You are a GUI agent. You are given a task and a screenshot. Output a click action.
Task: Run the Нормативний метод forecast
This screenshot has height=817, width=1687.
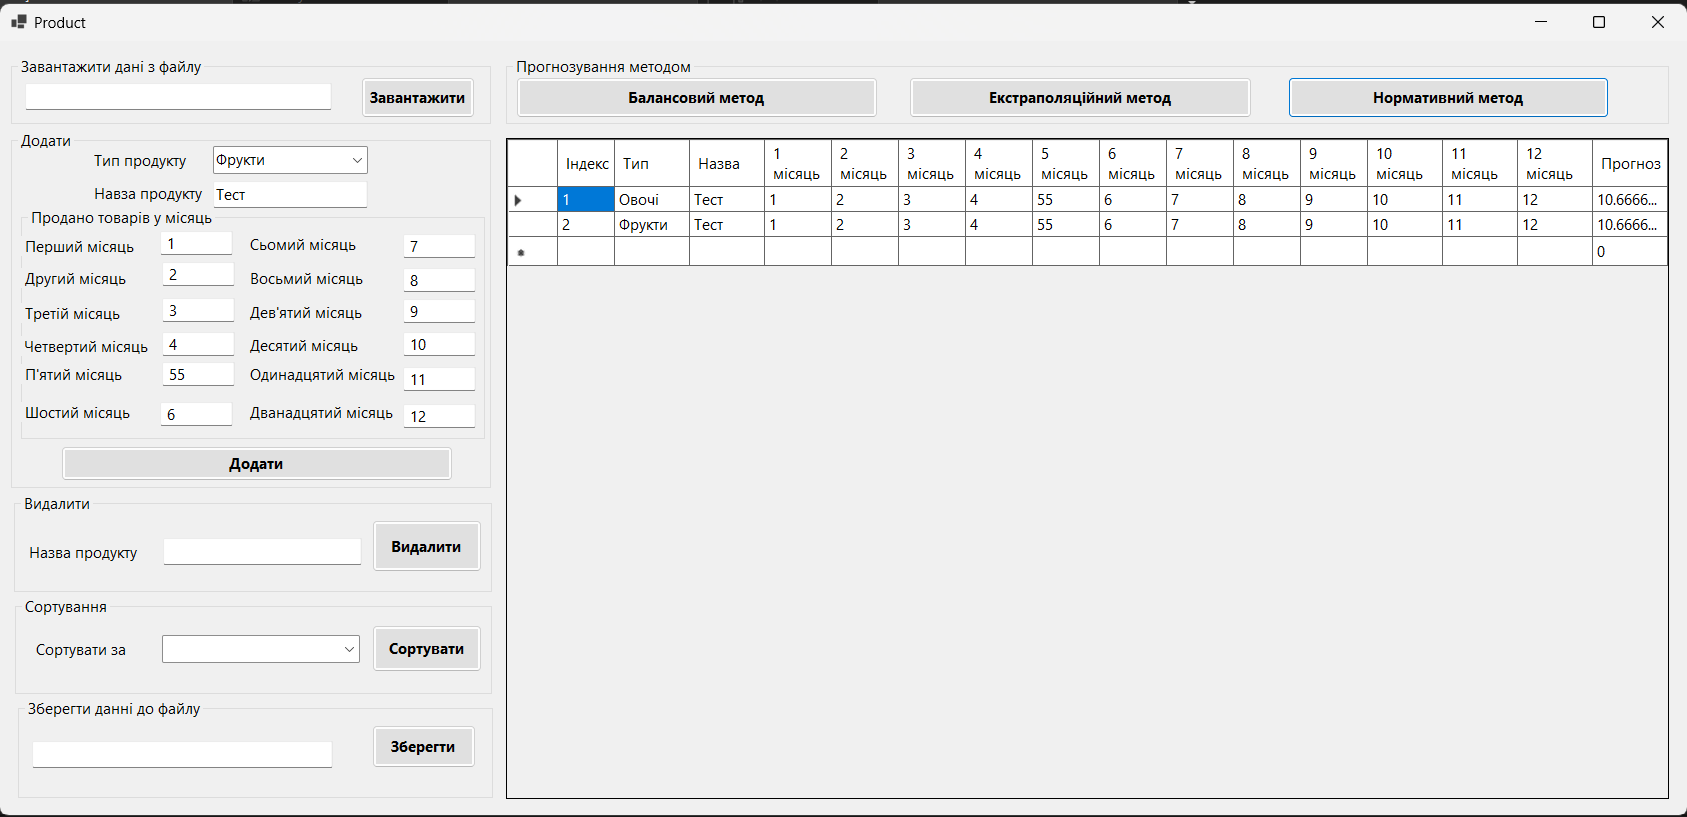(x=1448, y=98)
